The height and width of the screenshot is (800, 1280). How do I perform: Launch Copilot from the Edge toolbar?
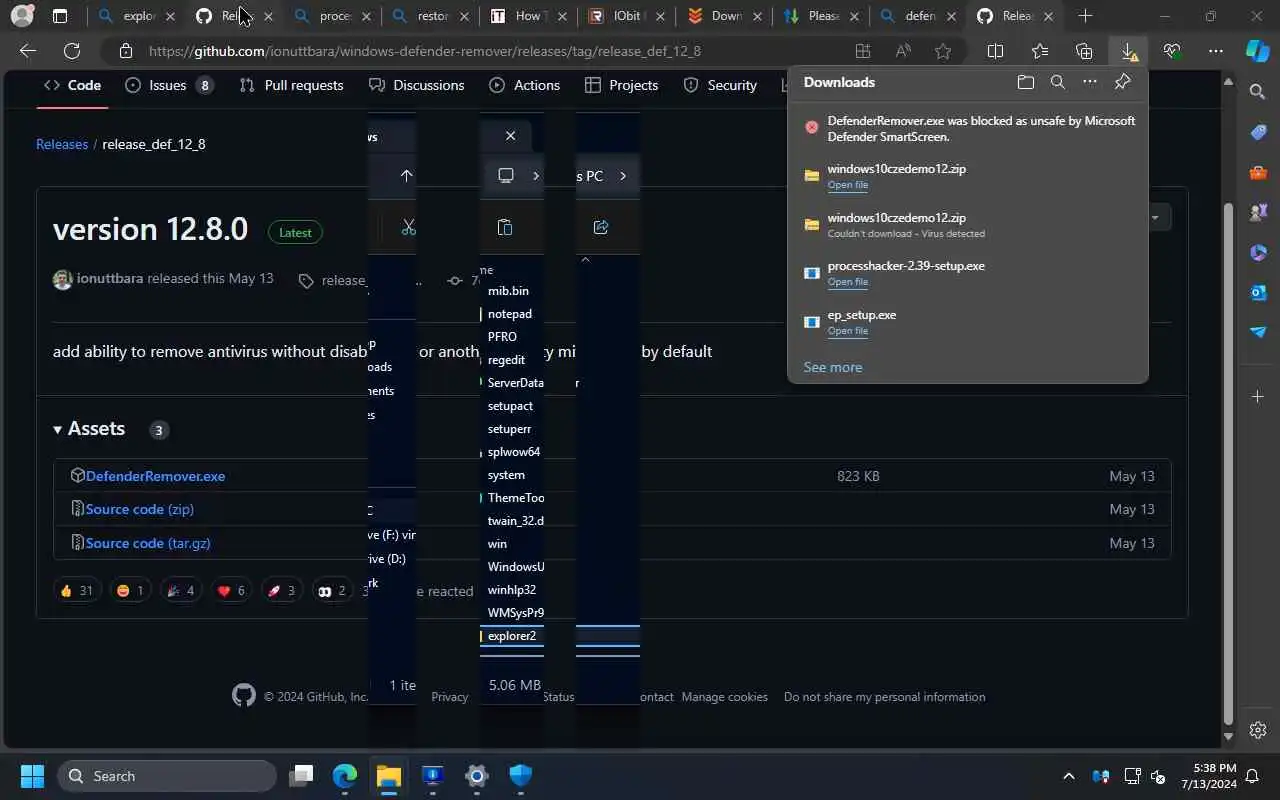(1257, 51)
